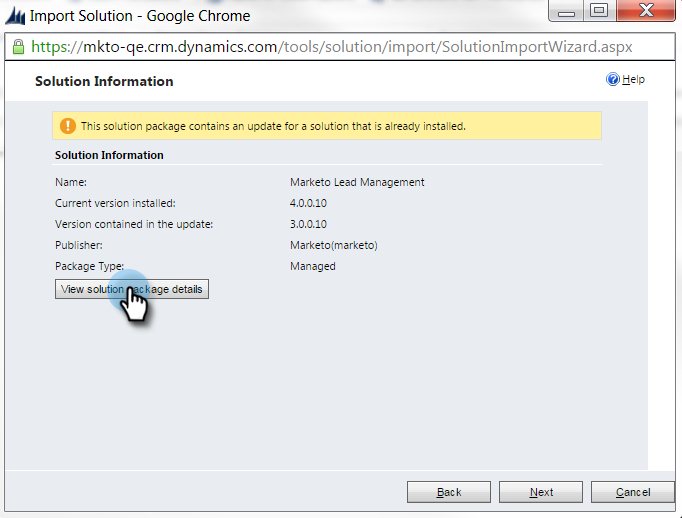682x518 pixels.
Task: Go Back to the previous wizard step
Action: point(449,492)
